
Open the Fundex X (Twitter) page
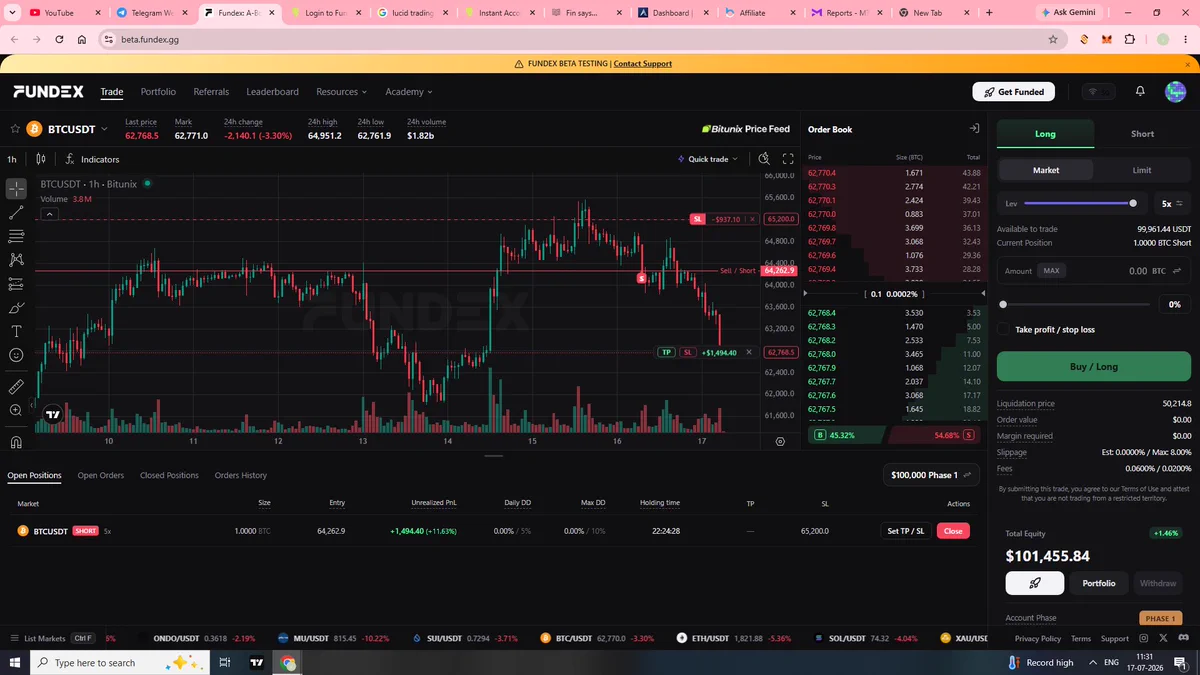1163,638
